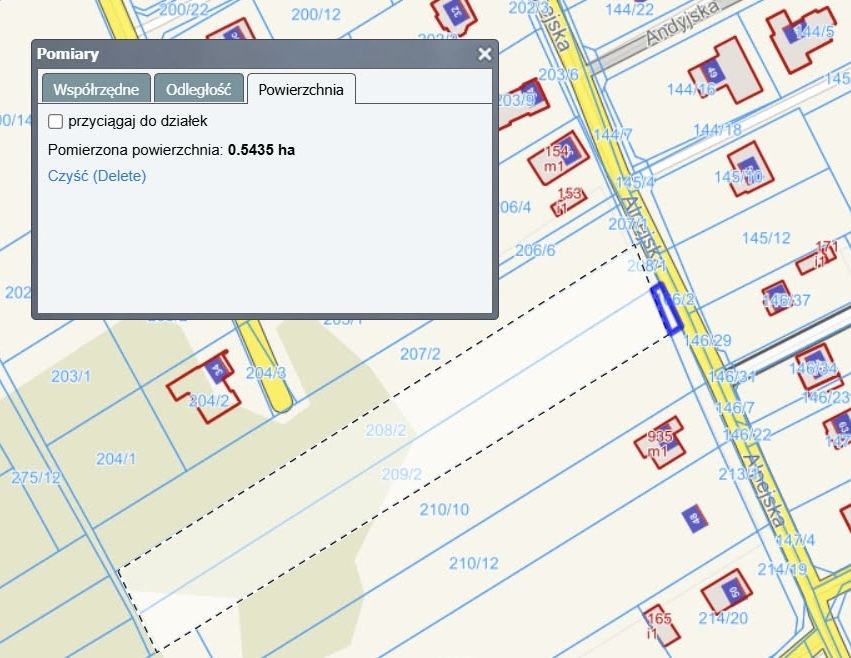Screen dimensions: 851x658
Task: Click parcel label 145/12
Action: pos(766,238)
